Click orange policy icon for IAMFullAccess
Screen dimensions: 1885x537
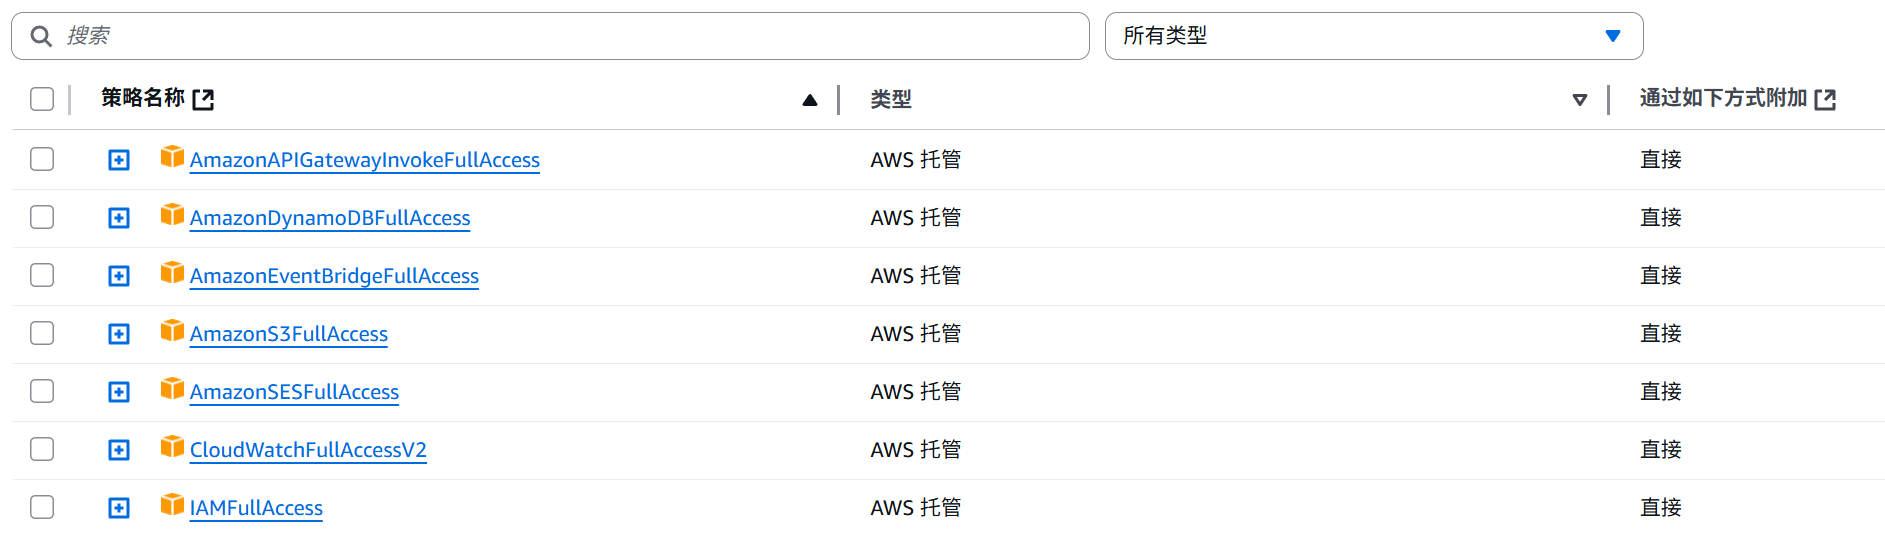tap(172, 505)
